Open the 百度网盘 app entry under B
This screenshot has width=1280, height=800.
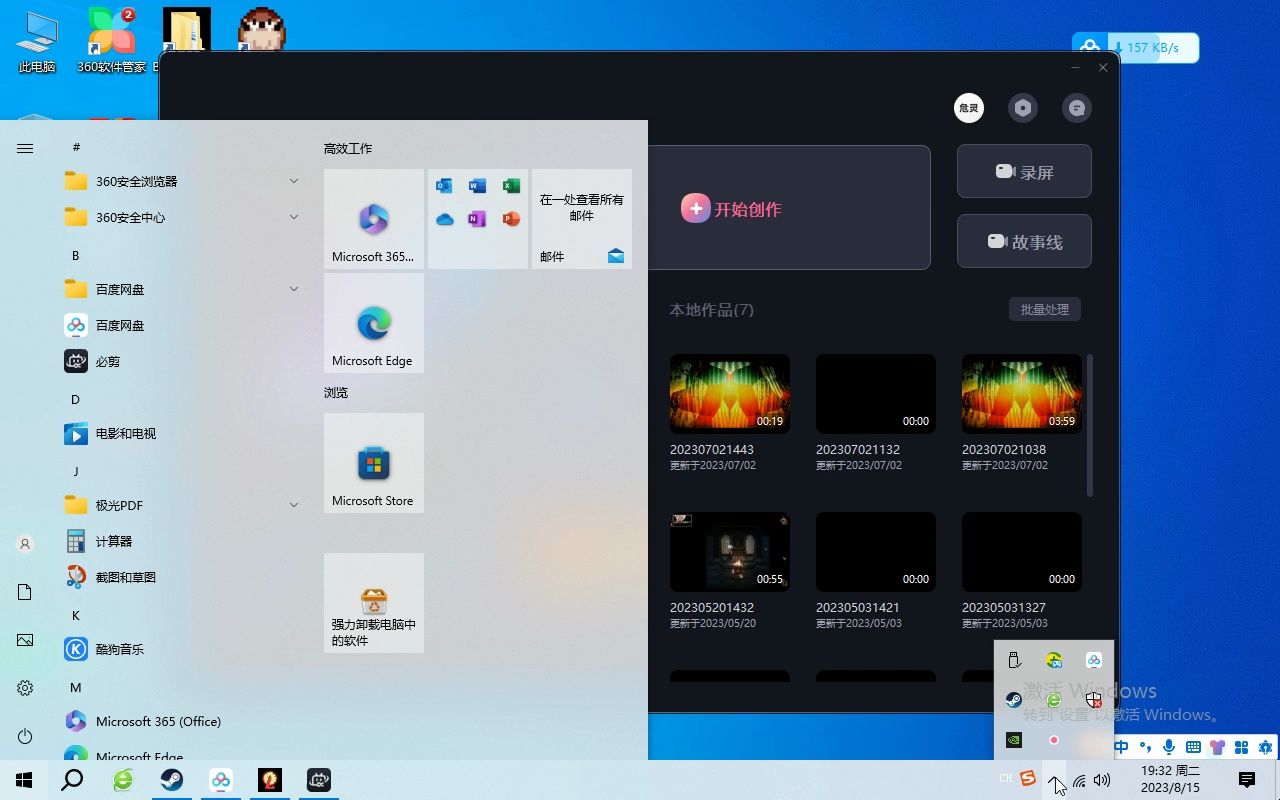[x=180, y=325]
